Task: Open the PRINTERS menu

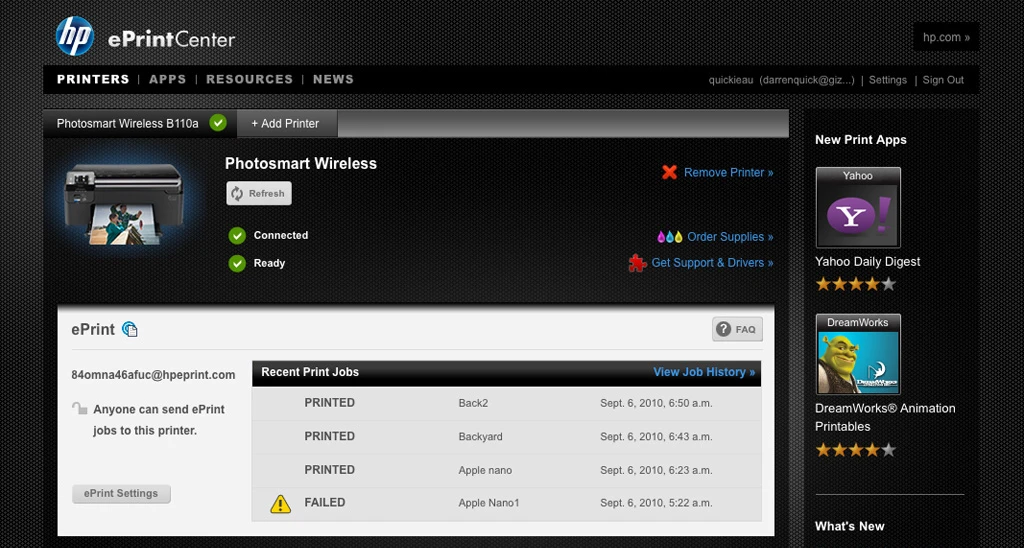Action: click(x=93, y=79)
